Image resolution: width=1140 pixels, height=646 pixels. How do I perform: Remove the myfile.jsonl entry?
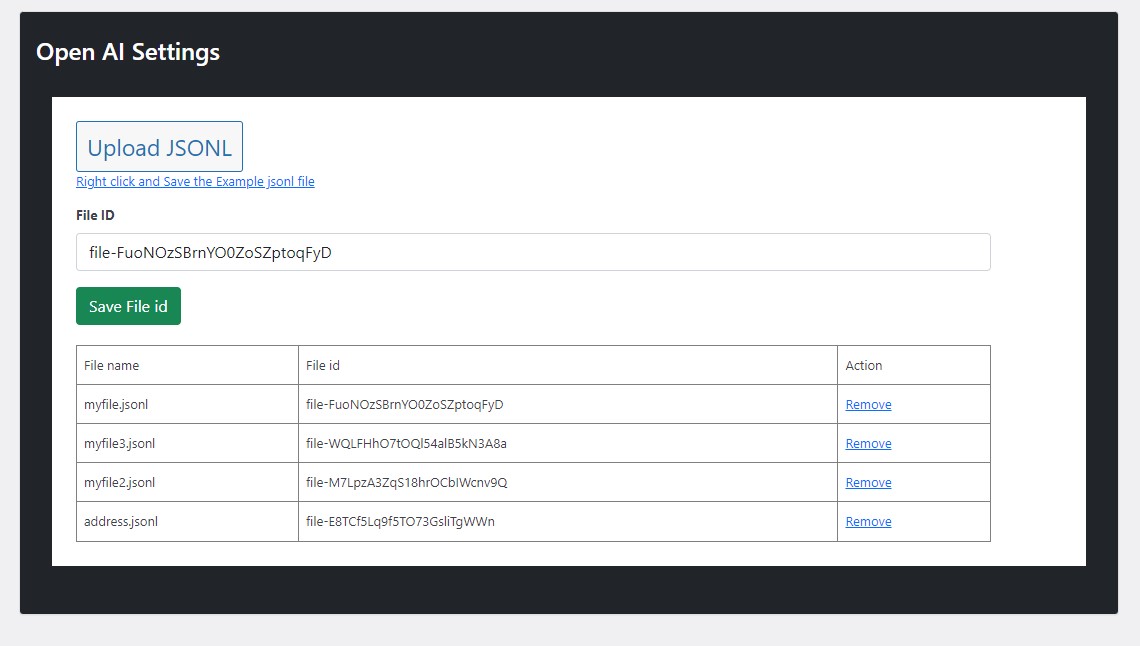click(x=868, y=405)
